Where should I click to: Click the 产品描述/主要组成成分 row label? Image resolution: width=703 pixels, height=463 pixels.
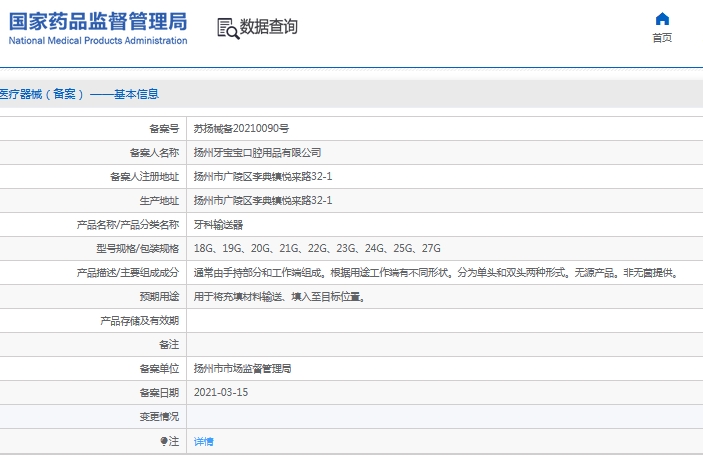click(x=128, y=273)
